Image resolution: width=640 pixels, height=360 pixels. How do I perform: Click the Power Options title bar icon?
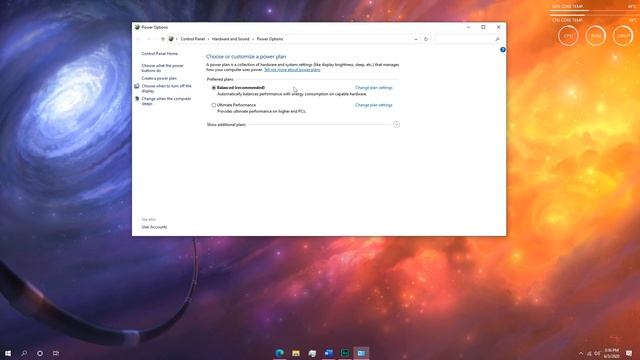point(137,27)
